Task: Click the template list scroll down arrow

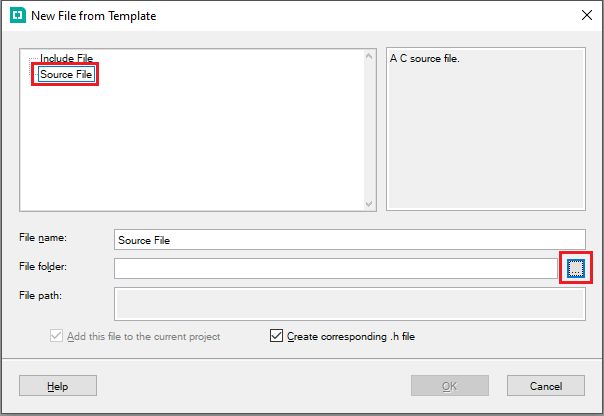Action: pyautogui.click(x=369, y=204)
